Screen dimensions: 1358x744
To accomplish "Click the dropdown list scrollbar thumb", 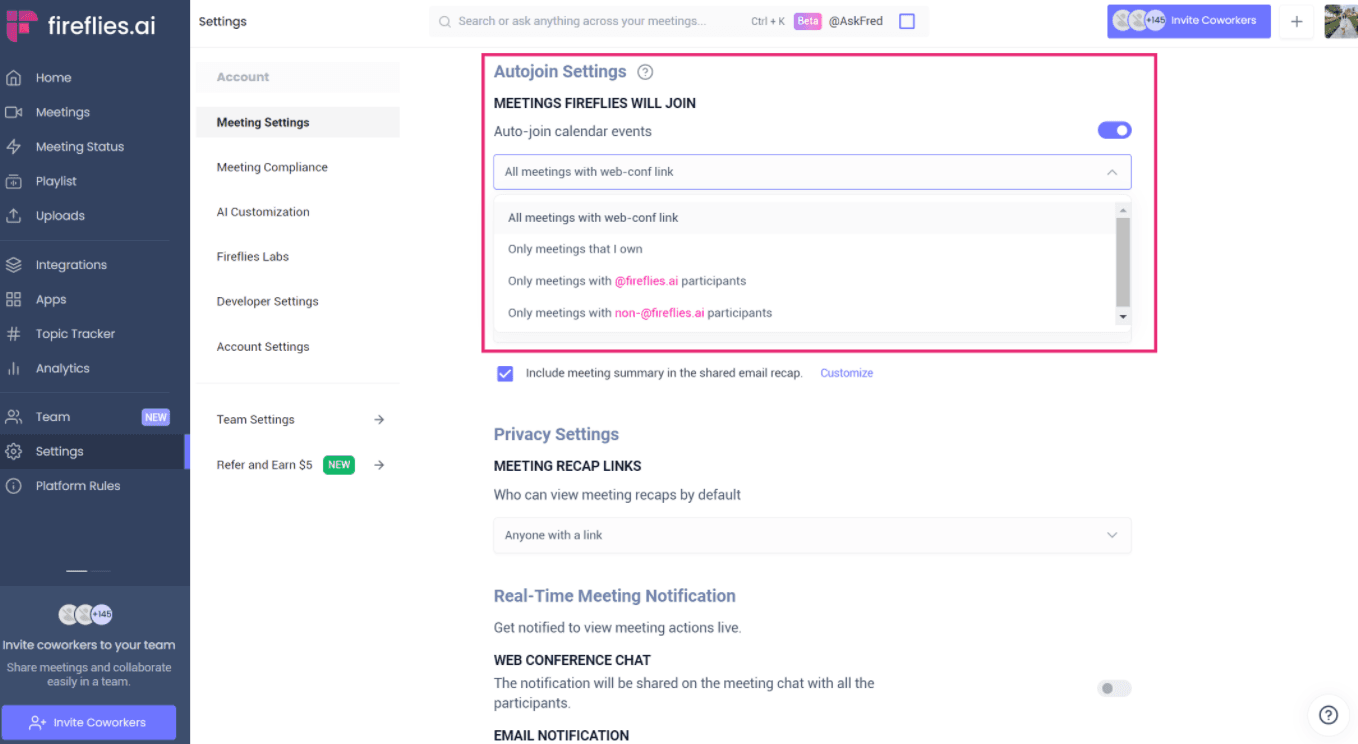I will 1123,262.
